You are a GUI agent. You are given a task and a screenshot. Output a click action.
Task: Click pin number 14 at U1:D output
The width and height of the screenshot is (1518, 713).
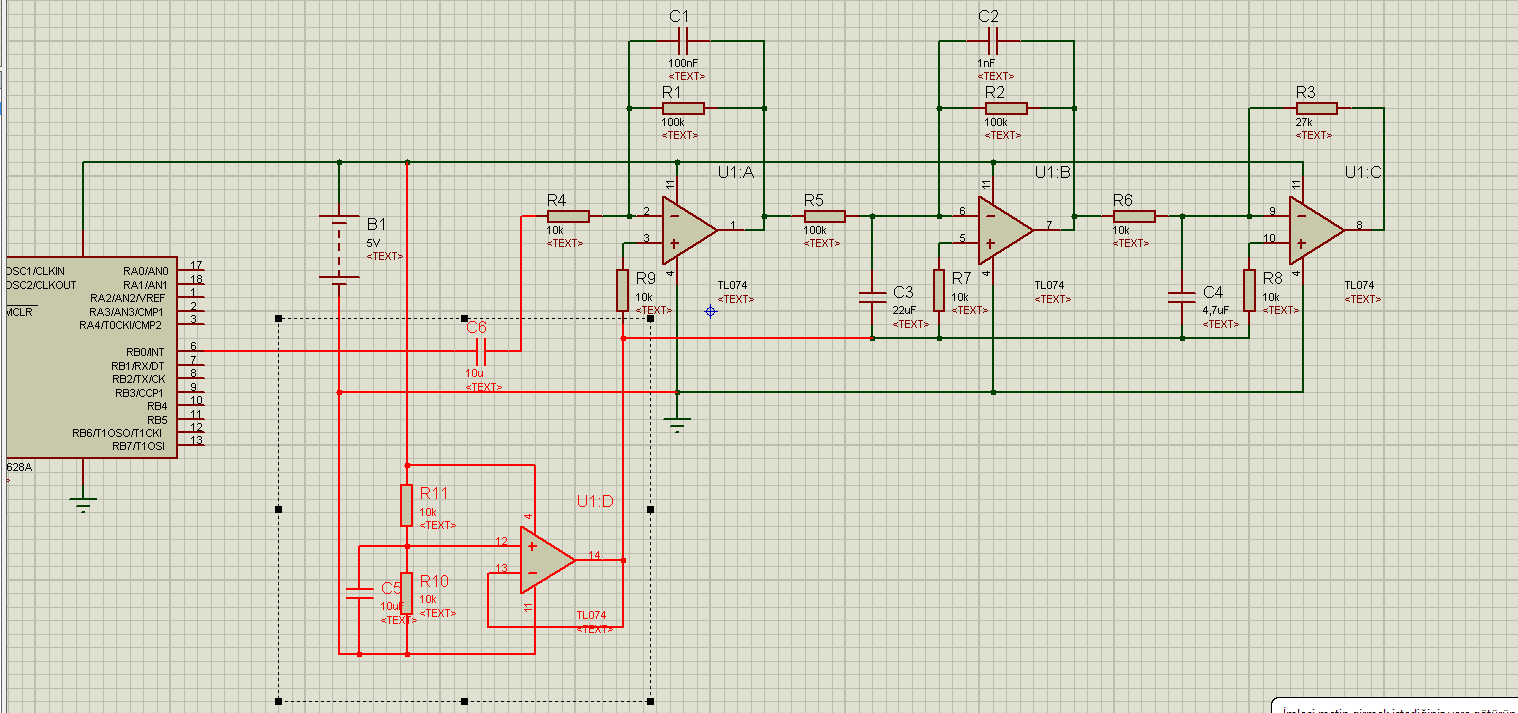(x=594, y=555)
